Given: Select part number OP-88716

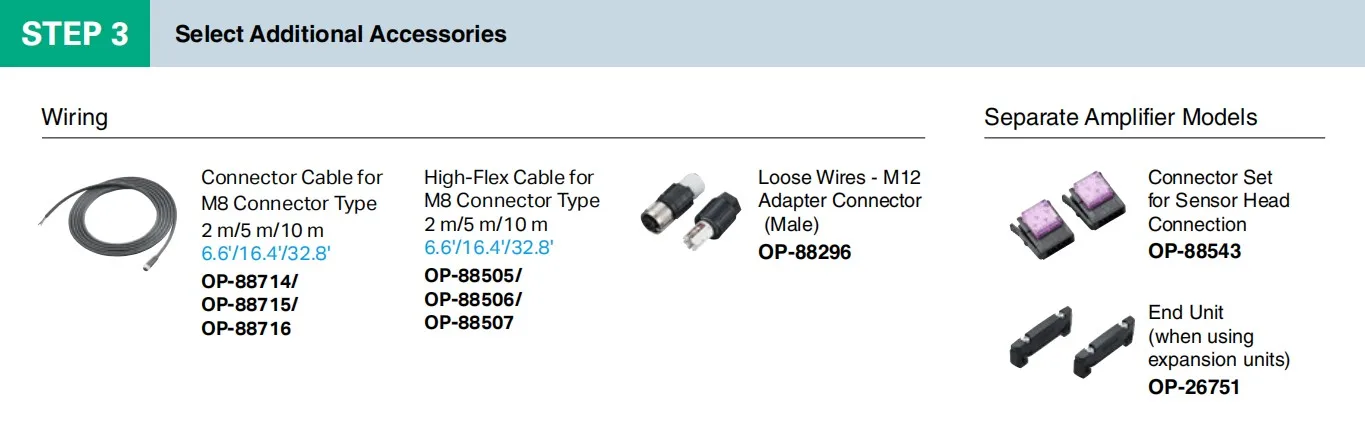Looking at the screenshot, I should coord(246,328).
